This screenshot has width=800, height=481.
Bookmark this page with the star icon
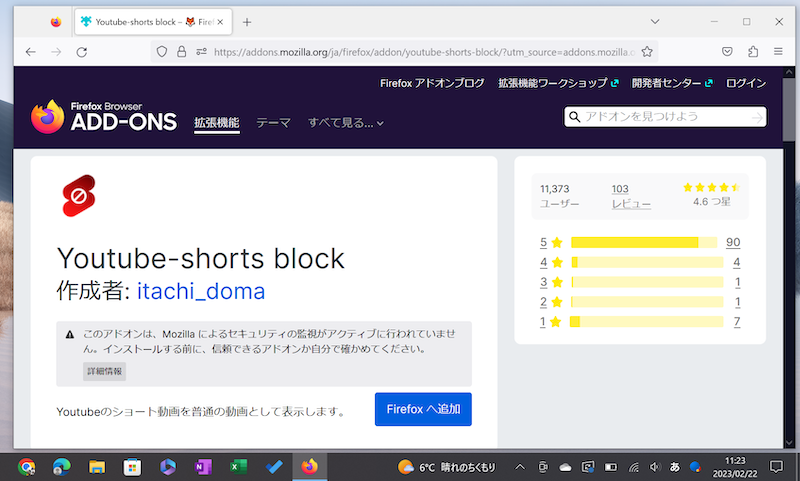(x=647, y=52)
